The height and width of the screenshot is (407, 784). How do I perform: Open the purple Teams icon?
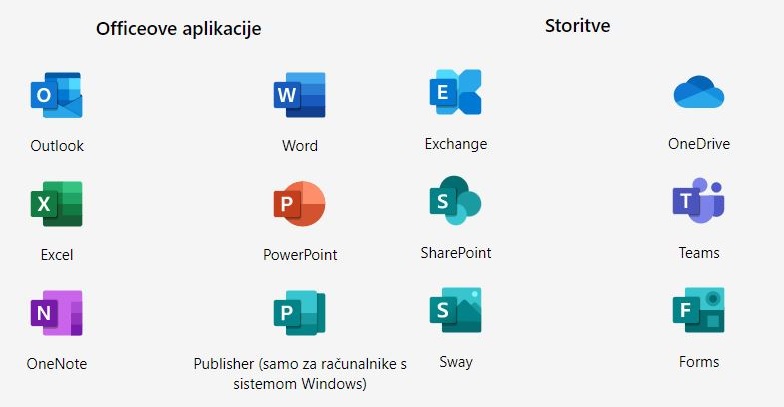(698, 200)
